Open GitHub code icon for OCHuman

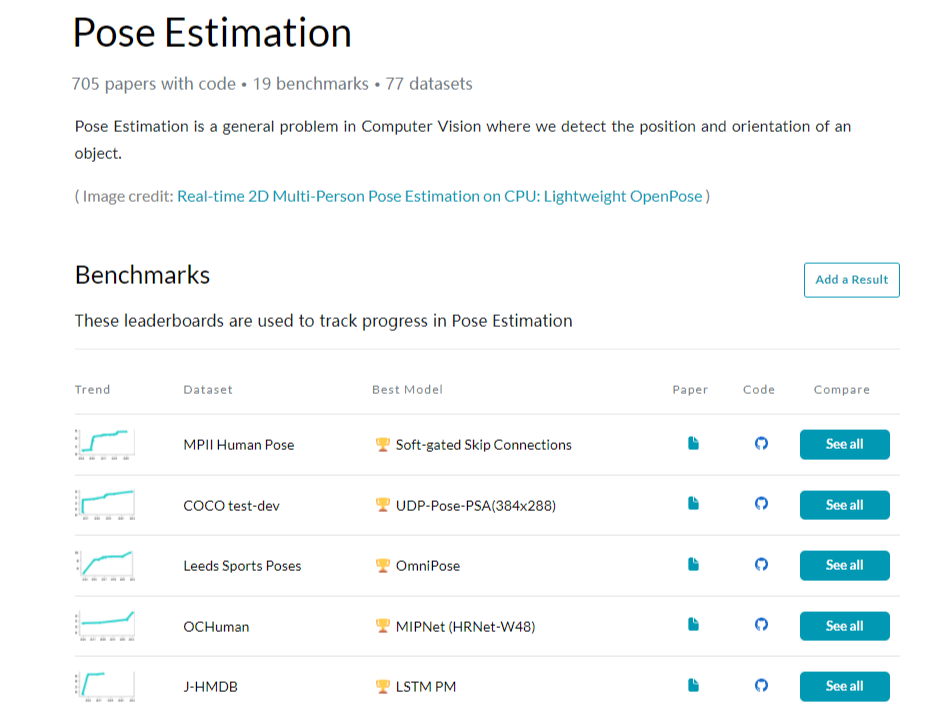point(761,625)
